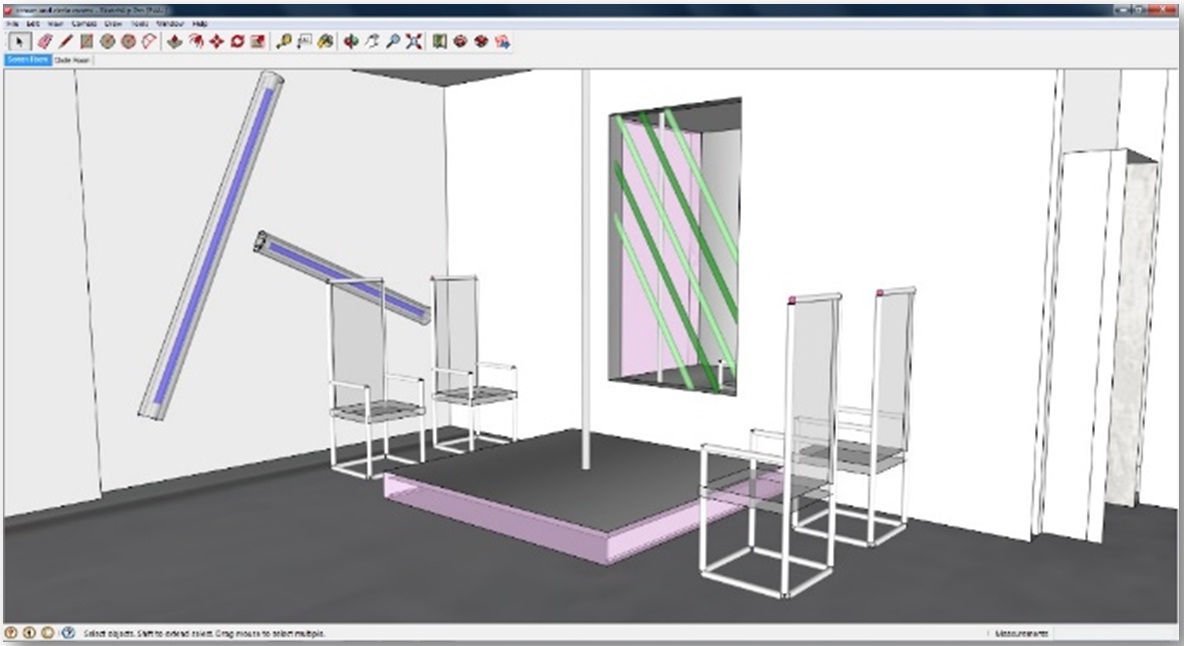Viewport: 1184px width, 646px height.
Task: Click the Text label tool
Action: (305, 42)
